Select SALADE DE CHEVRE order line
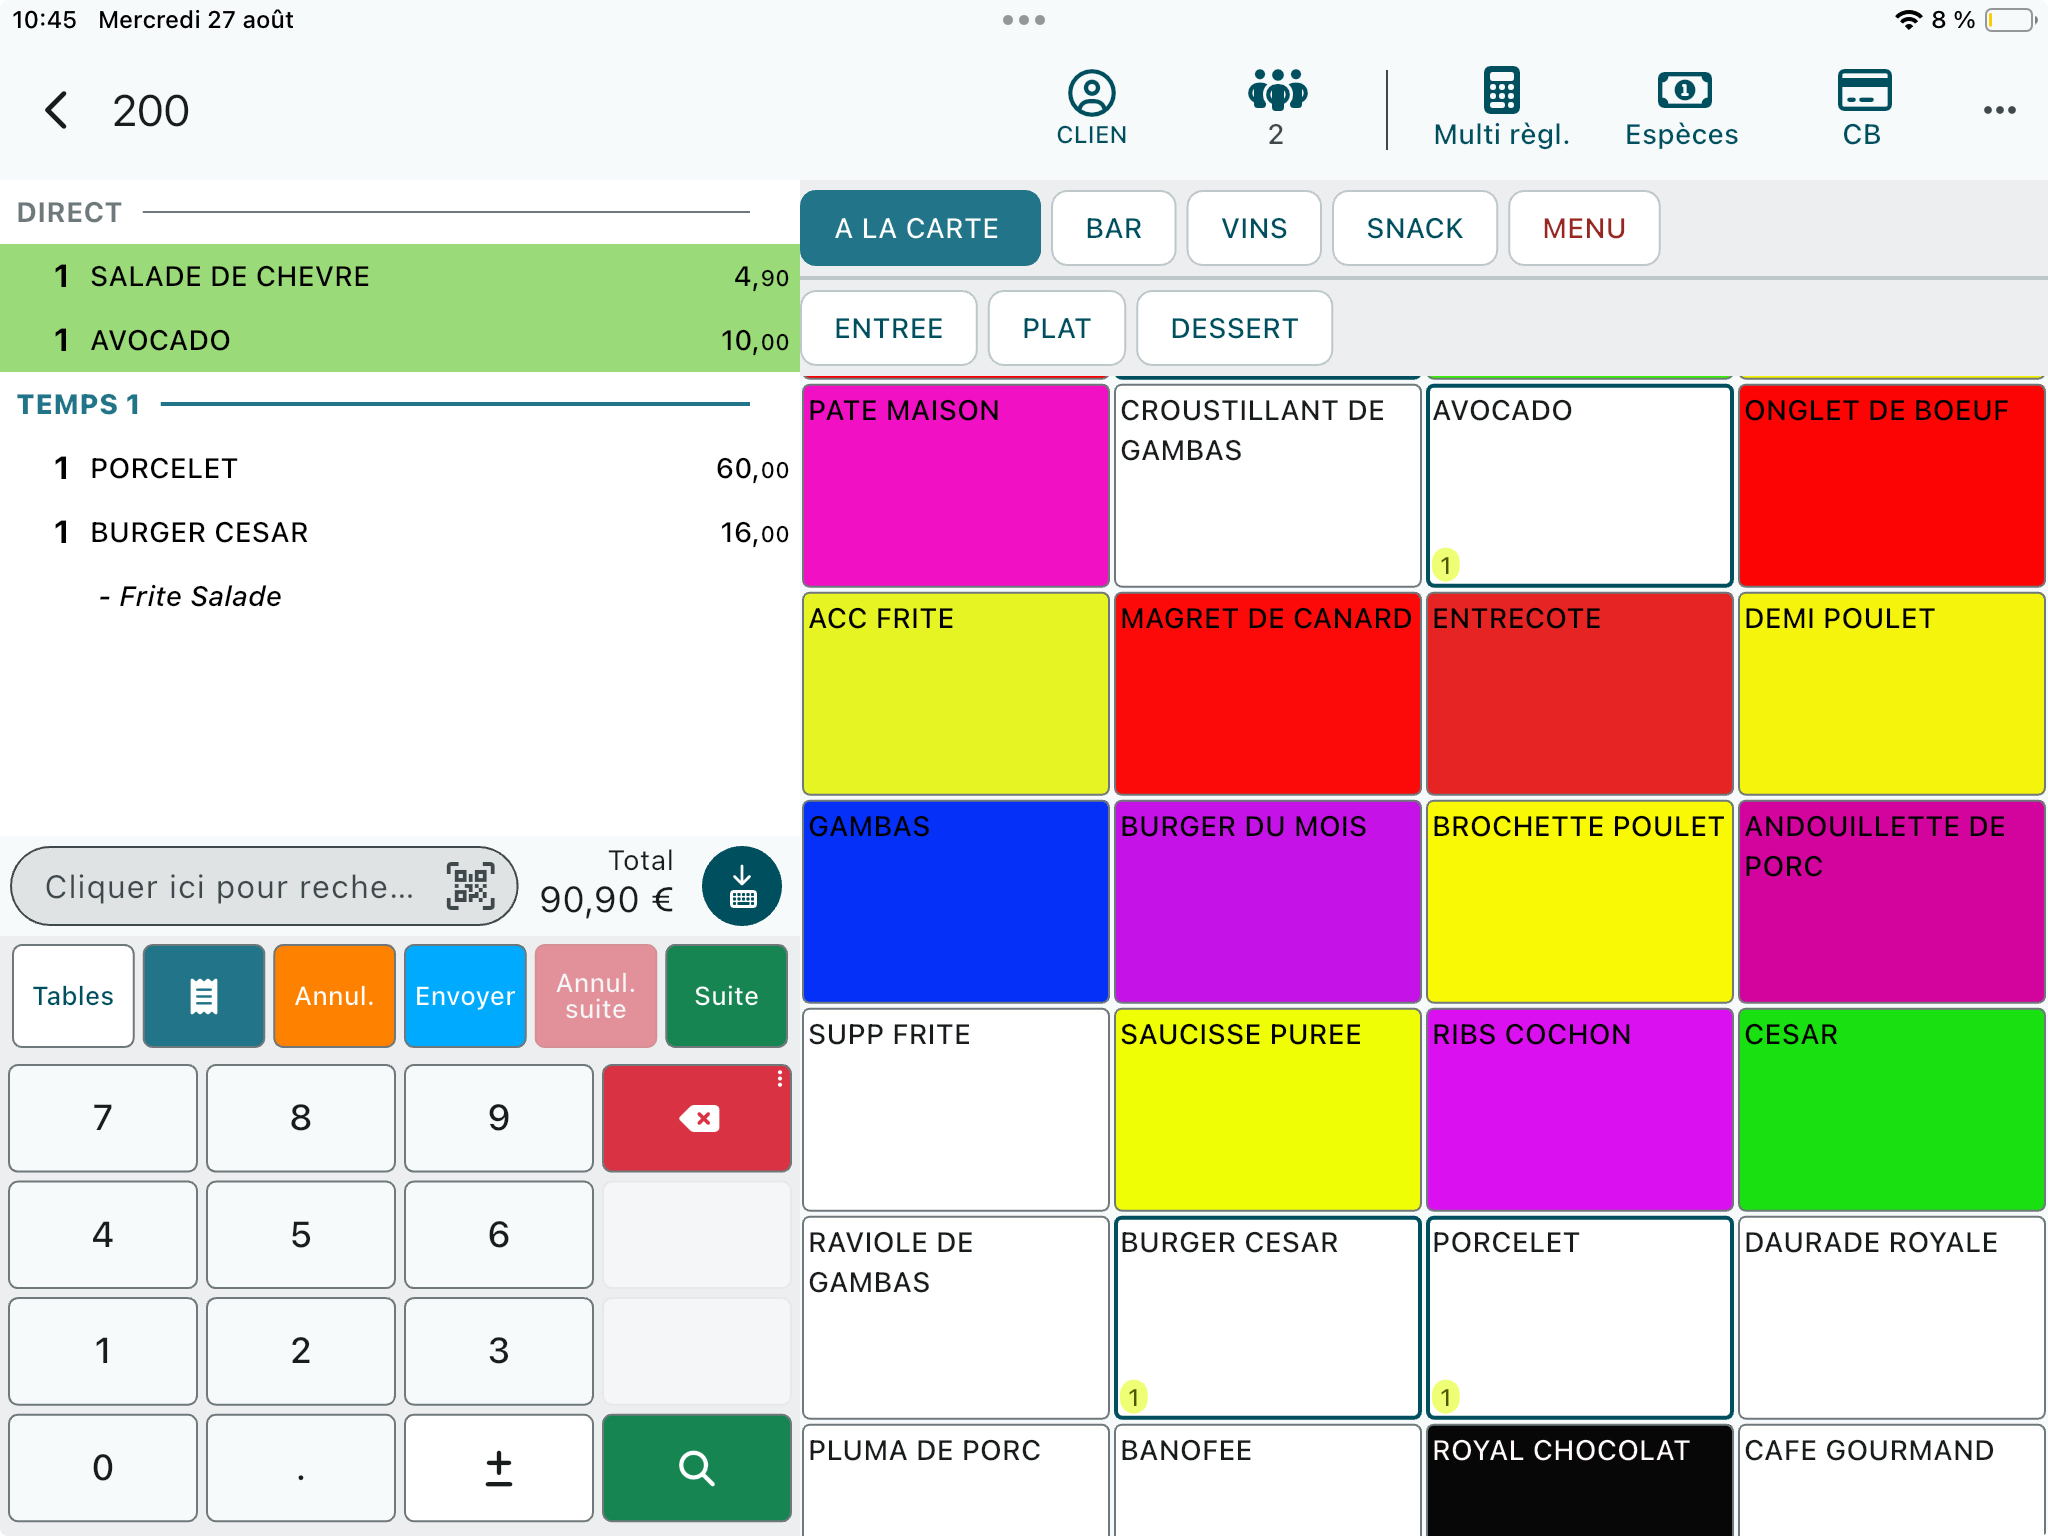This screenshot has height=1536, width=2048. (400, 276)
